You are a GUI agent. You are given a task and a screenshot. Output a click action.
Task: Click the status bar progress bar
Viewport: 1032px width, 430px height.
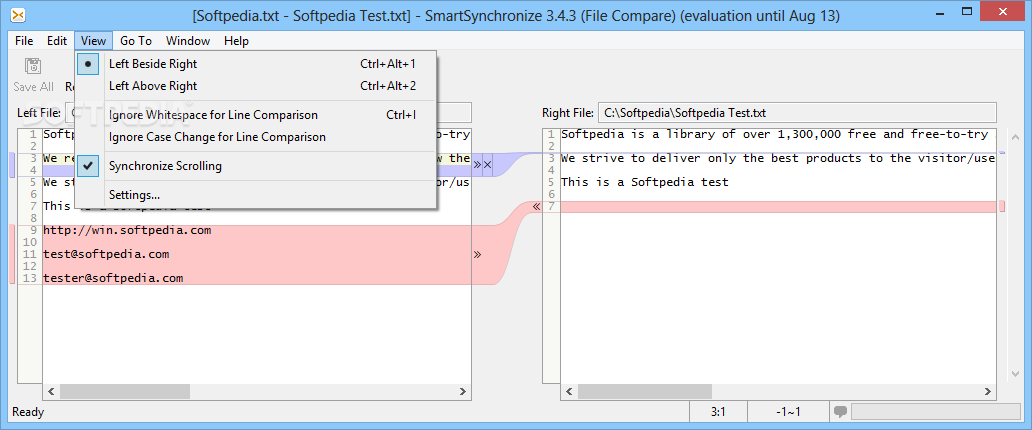pos(936,412)
